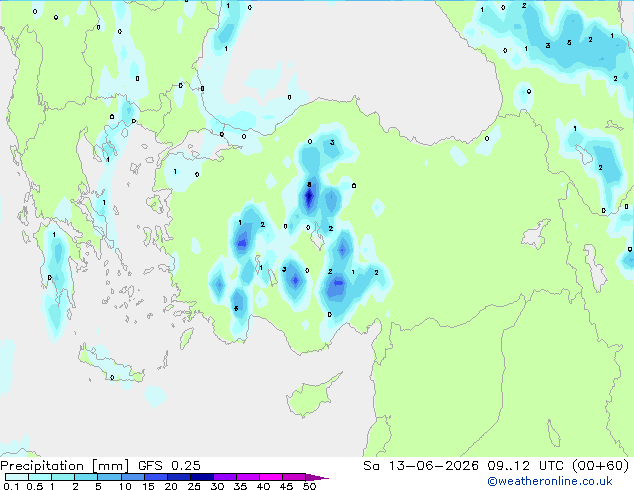
Task: Click the 45–50 mm legend color swatch
Action: point(294,477)
